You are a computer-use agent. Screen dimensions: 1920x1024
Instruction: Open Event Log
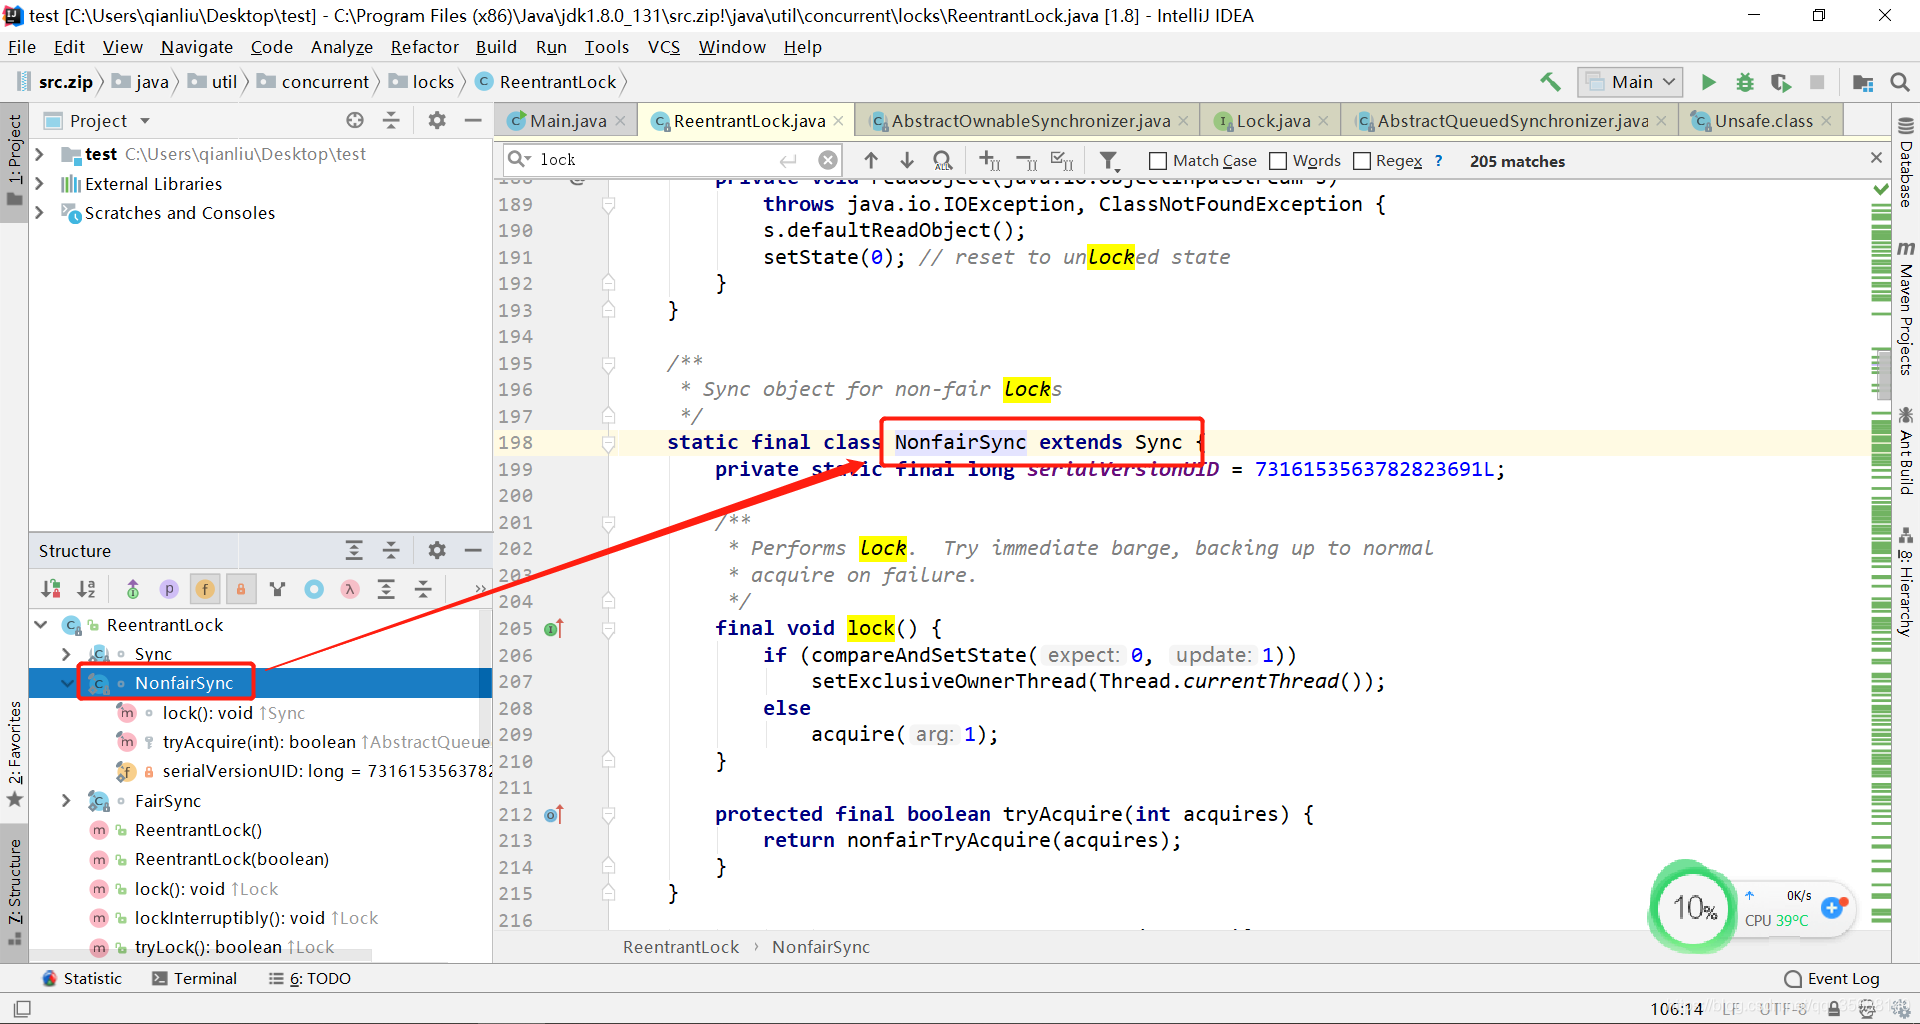(1832, 979)
